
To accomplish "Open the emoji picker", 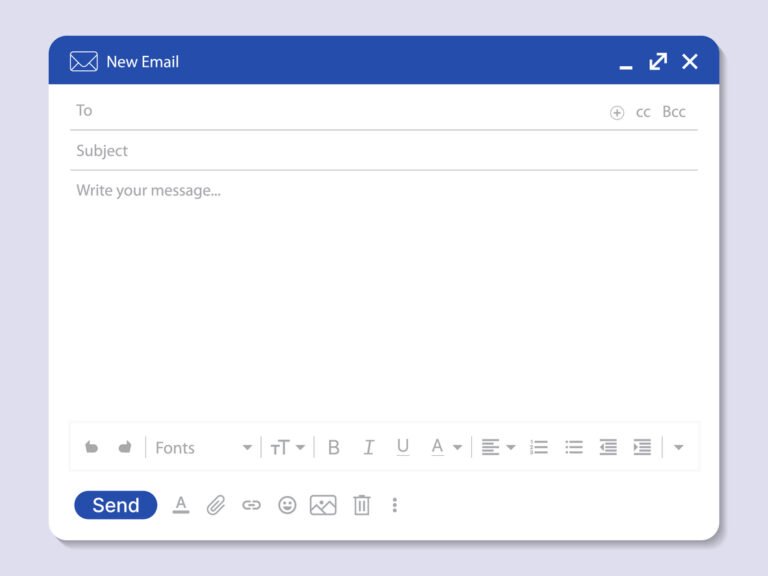I will (287, 505).
